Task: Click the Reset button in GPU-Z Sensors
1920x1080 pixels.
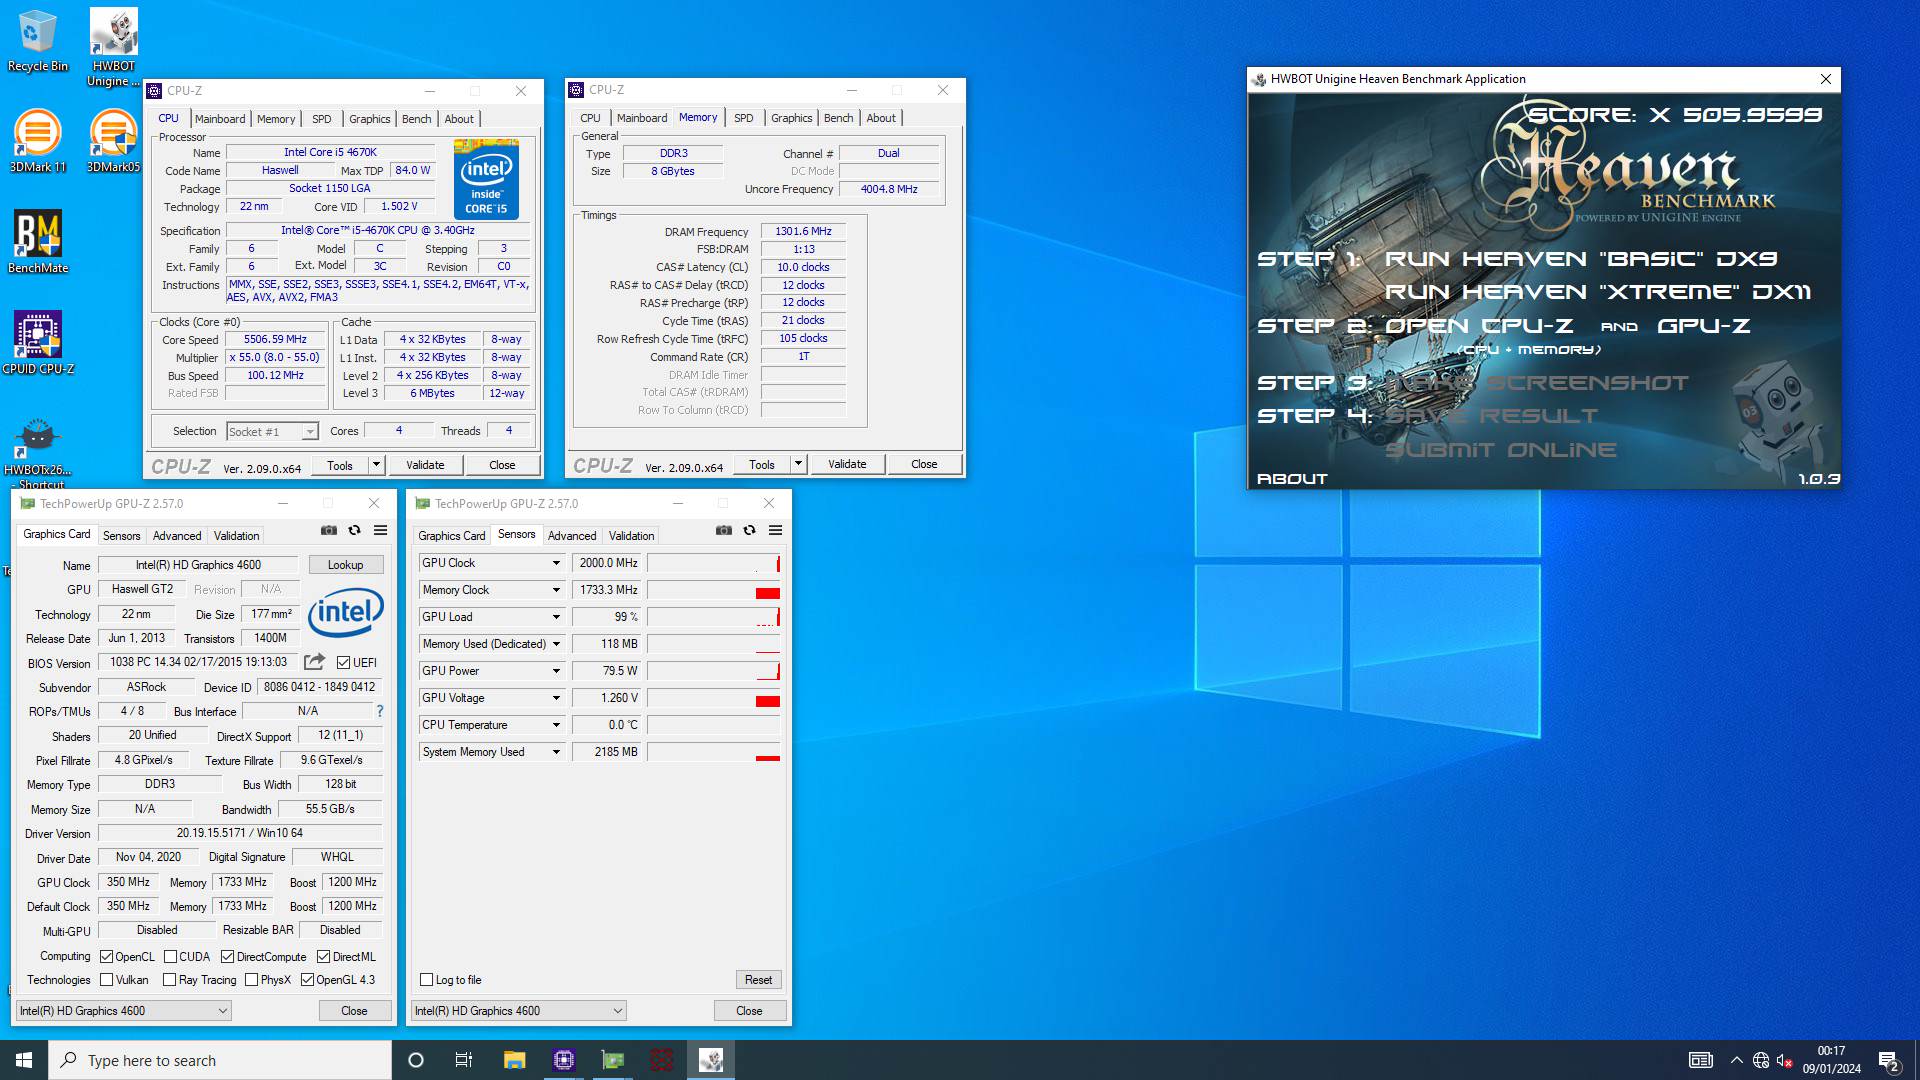Action: pyautogui.click(x=758, y=980)
